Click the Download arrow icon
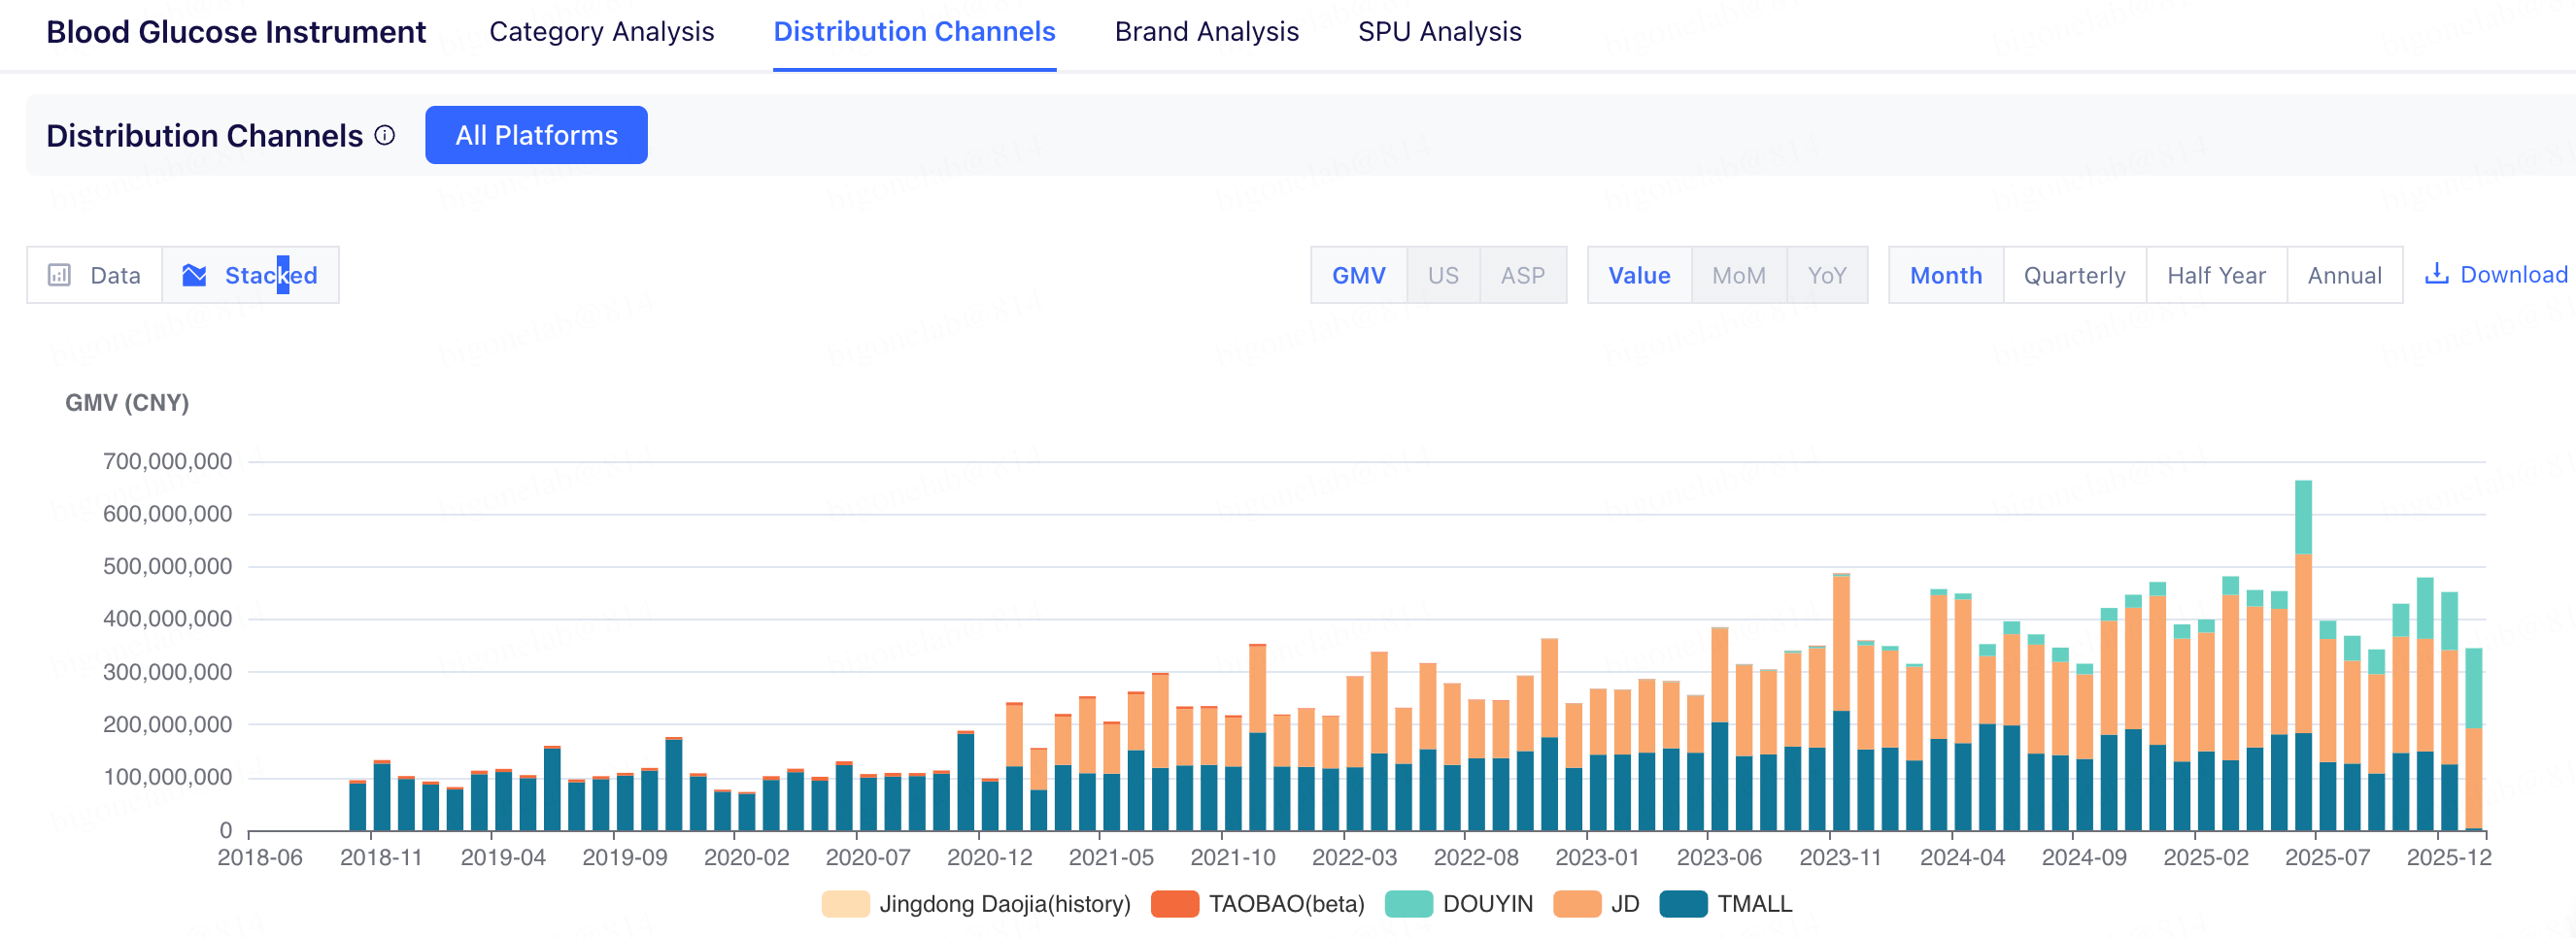Screen dimensions: 2576x938 (x=2437, y=274)
